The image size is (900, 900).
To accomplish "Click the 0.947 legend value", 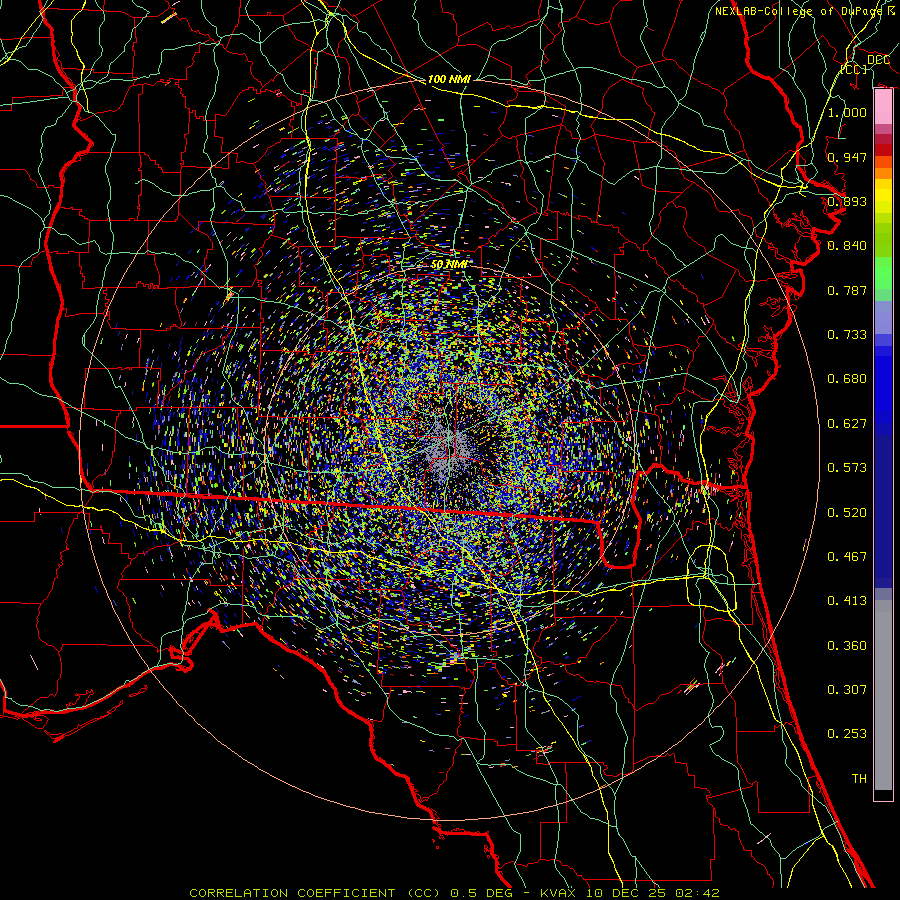I will 847,157.
